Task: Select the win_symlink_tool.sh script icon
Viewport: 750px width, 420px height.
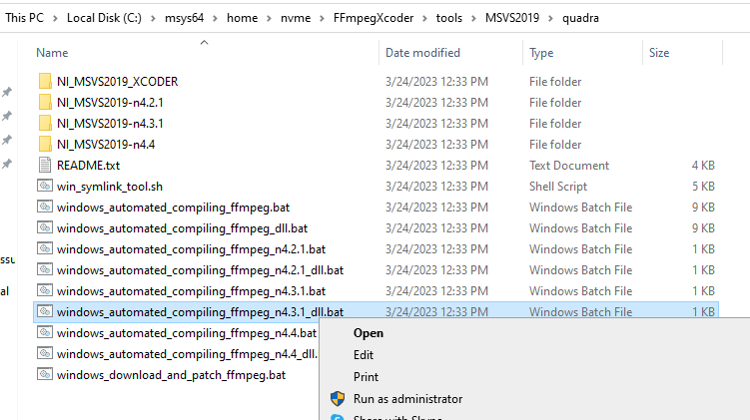Action: [x=45, y=186]
